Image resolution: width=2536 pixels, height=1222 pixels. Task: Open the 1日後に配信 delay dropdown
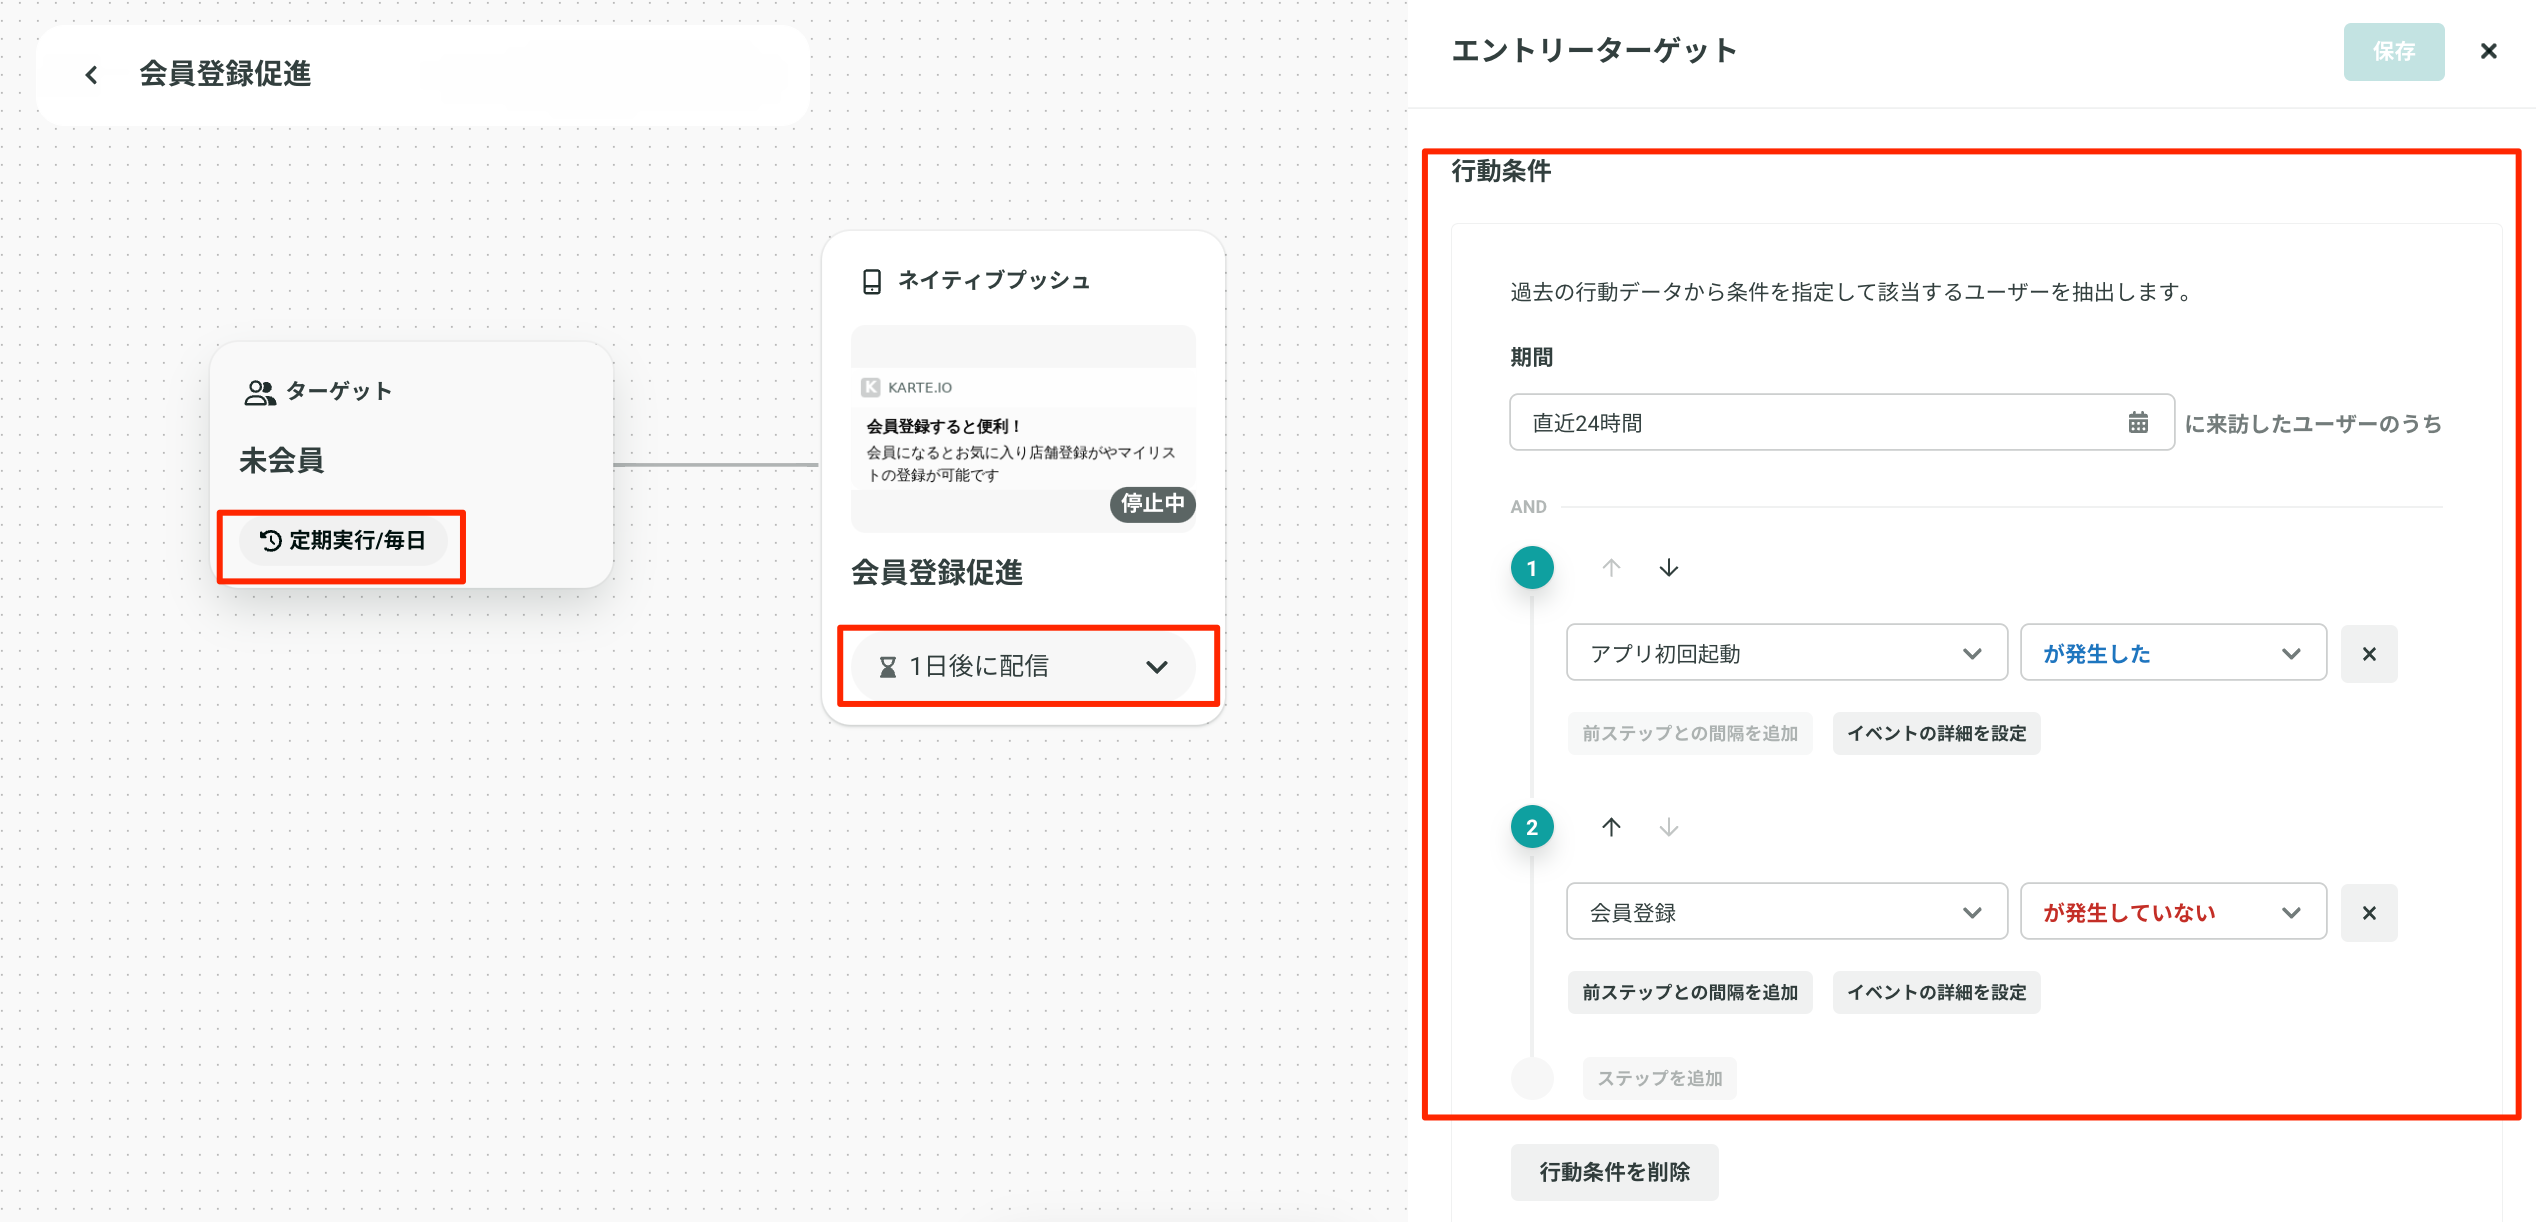1023,667
